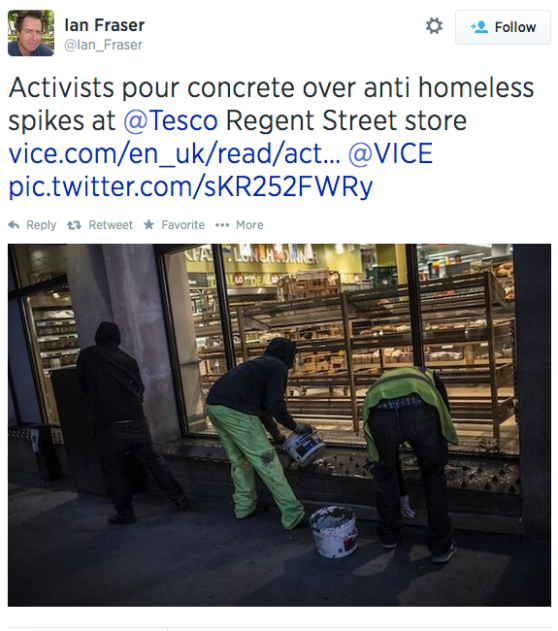
Task: Open the @VICE mention link
Action: (x=390, y=153)
